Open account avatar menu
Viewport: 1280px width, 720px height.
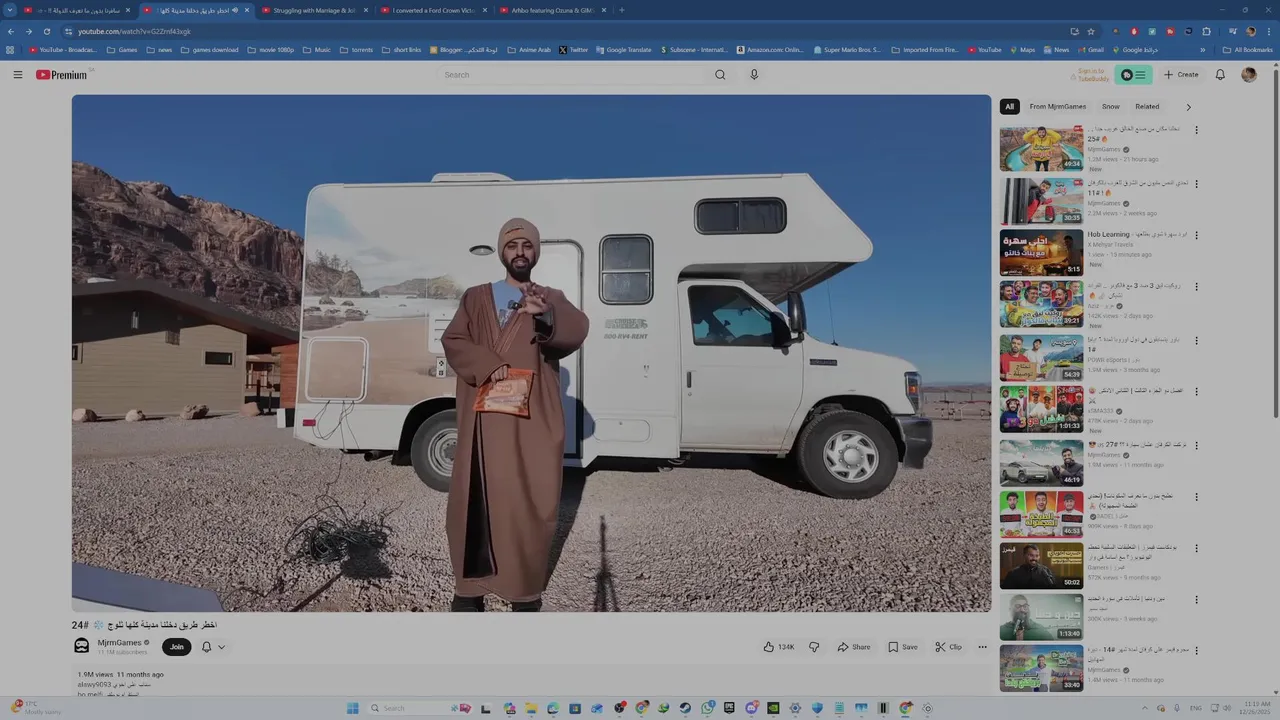1249,75
